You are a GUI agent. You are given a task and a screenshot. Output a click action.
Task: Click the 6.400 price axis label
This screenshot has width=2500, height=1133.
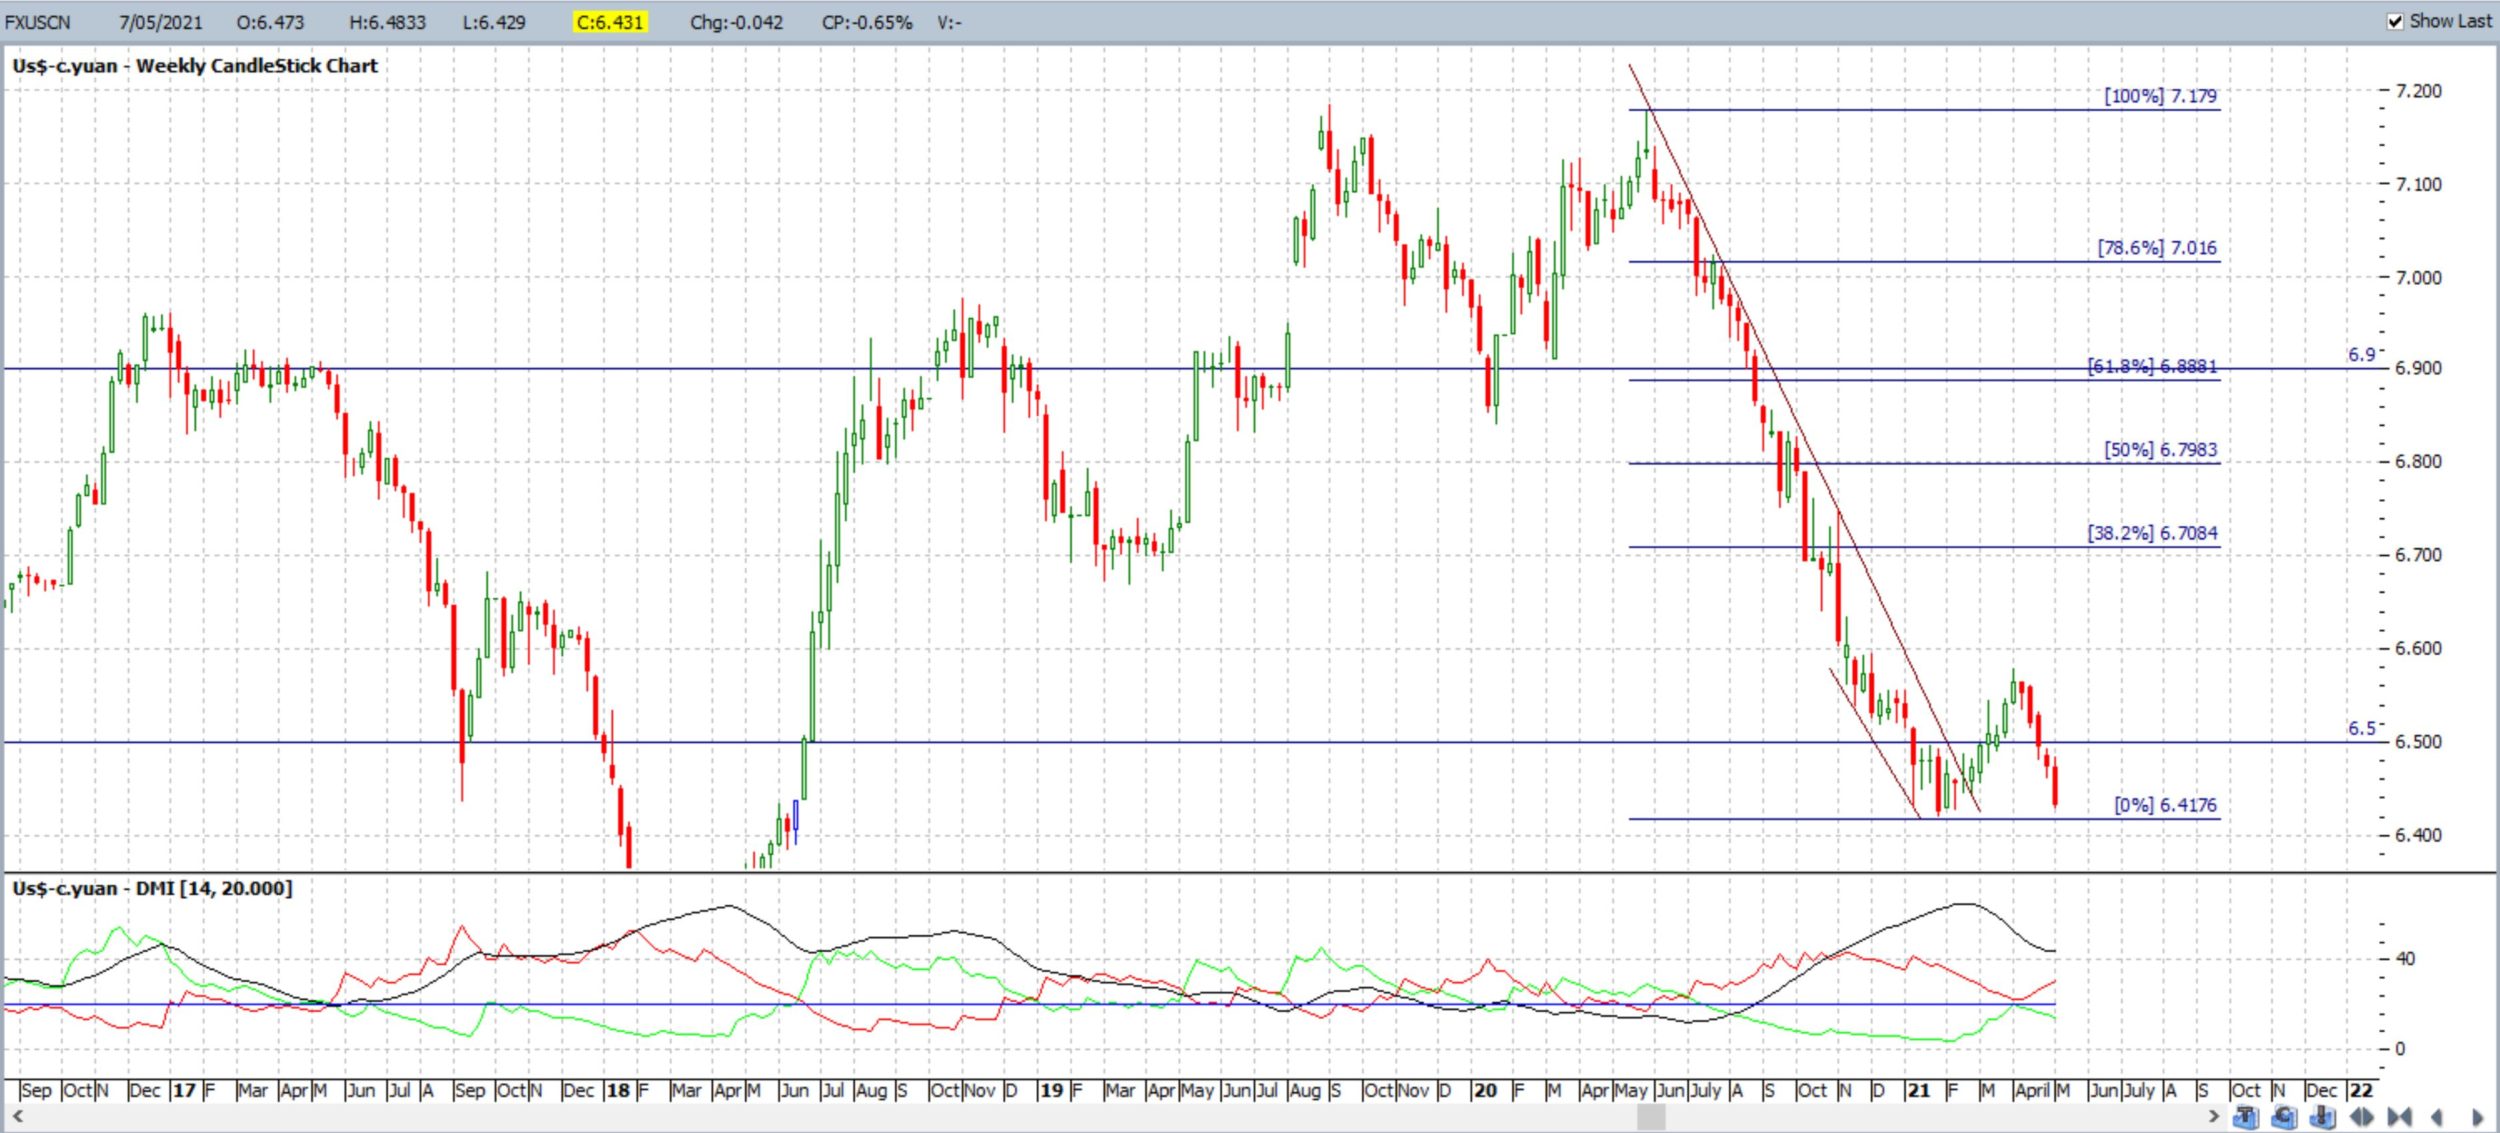(2418, 835)
